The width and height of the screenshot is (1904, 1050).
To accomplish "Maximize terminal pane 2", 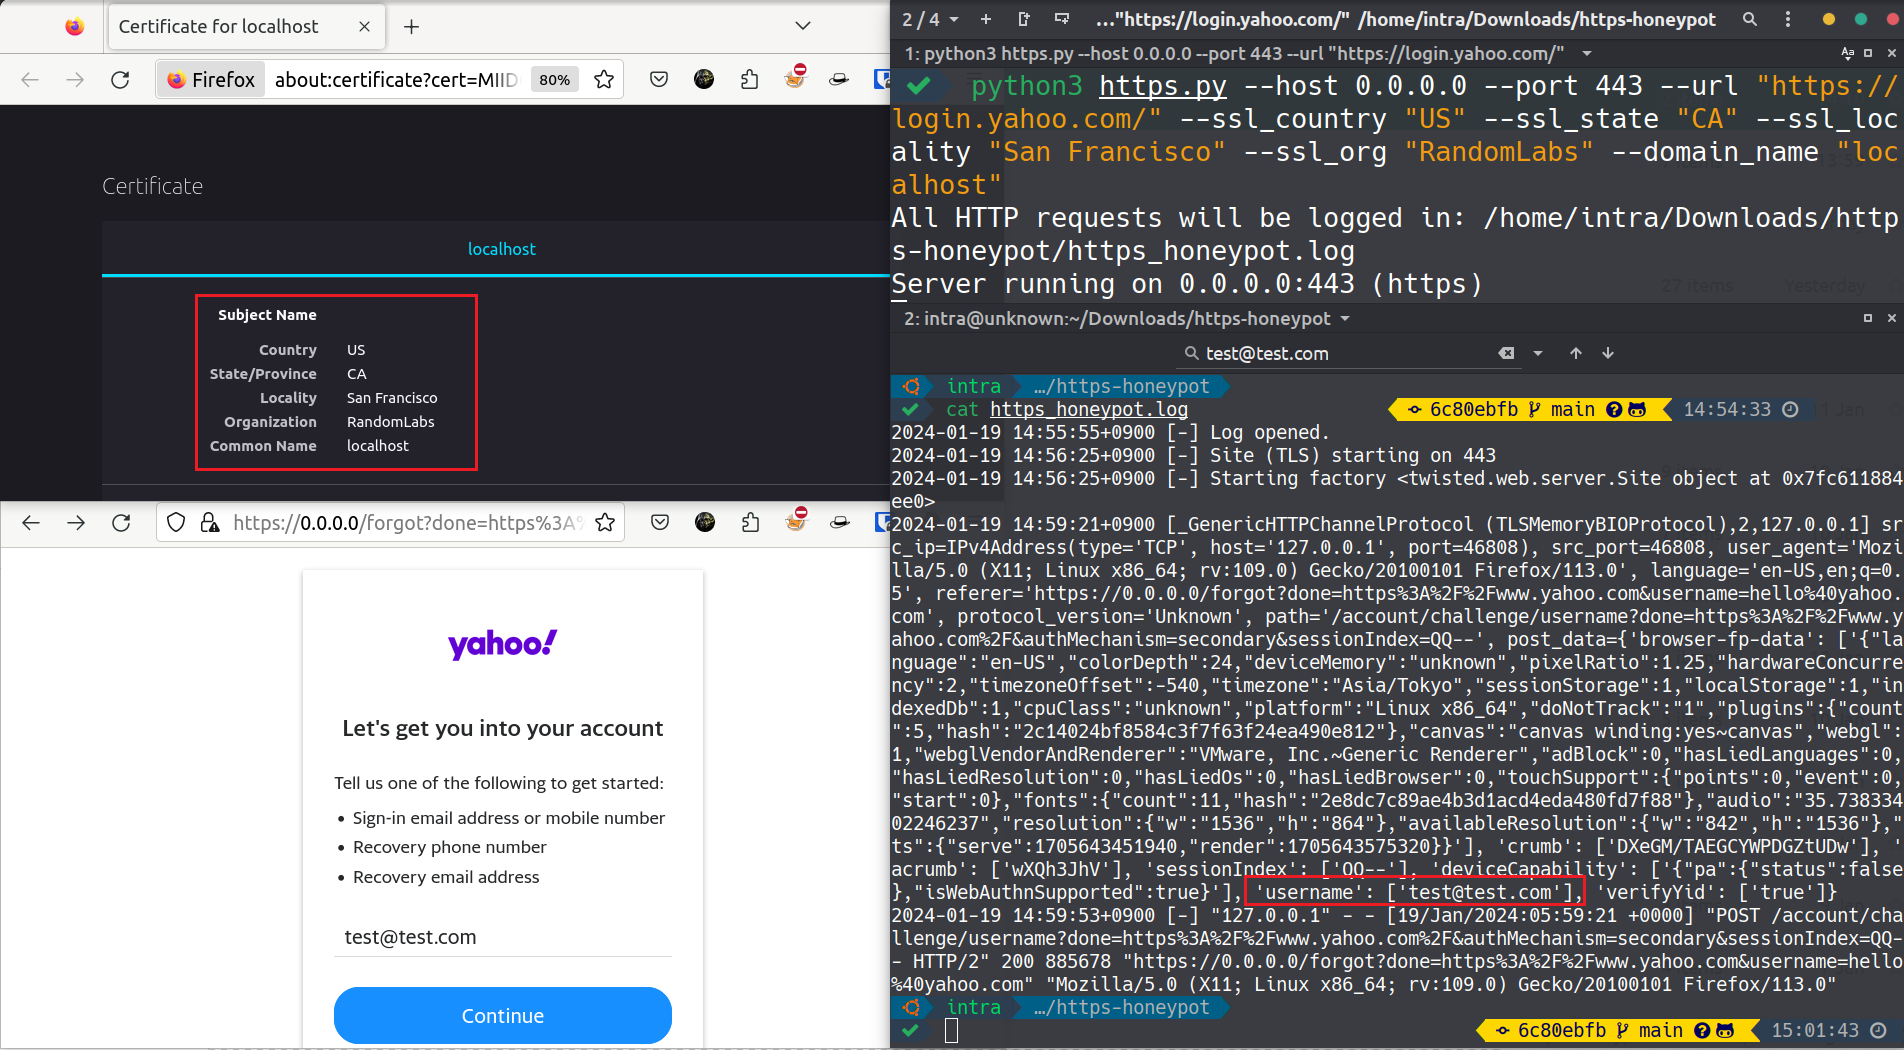I will click(x=1868, y=318).
